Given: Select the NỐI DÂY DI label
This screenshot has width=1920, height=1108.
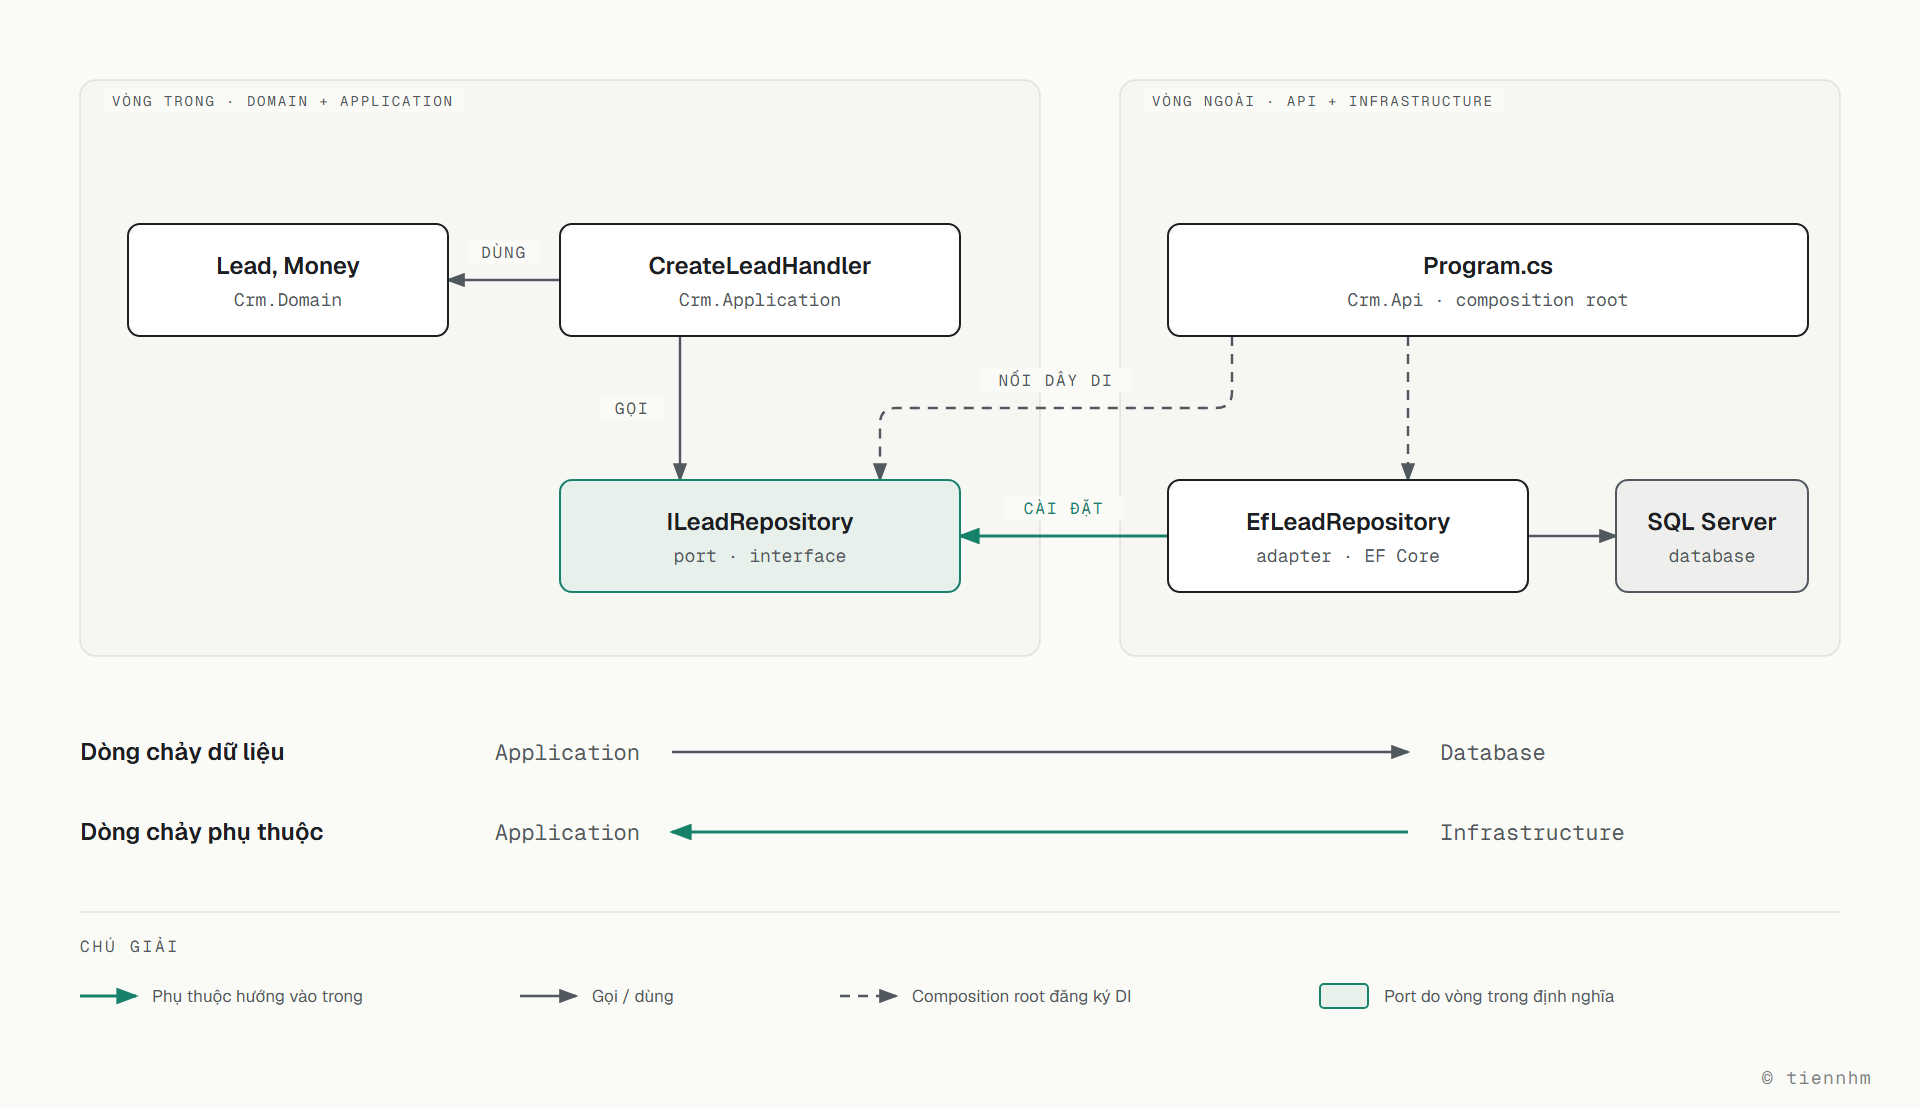Looking at the screenshot, I should click(1055, 380).
